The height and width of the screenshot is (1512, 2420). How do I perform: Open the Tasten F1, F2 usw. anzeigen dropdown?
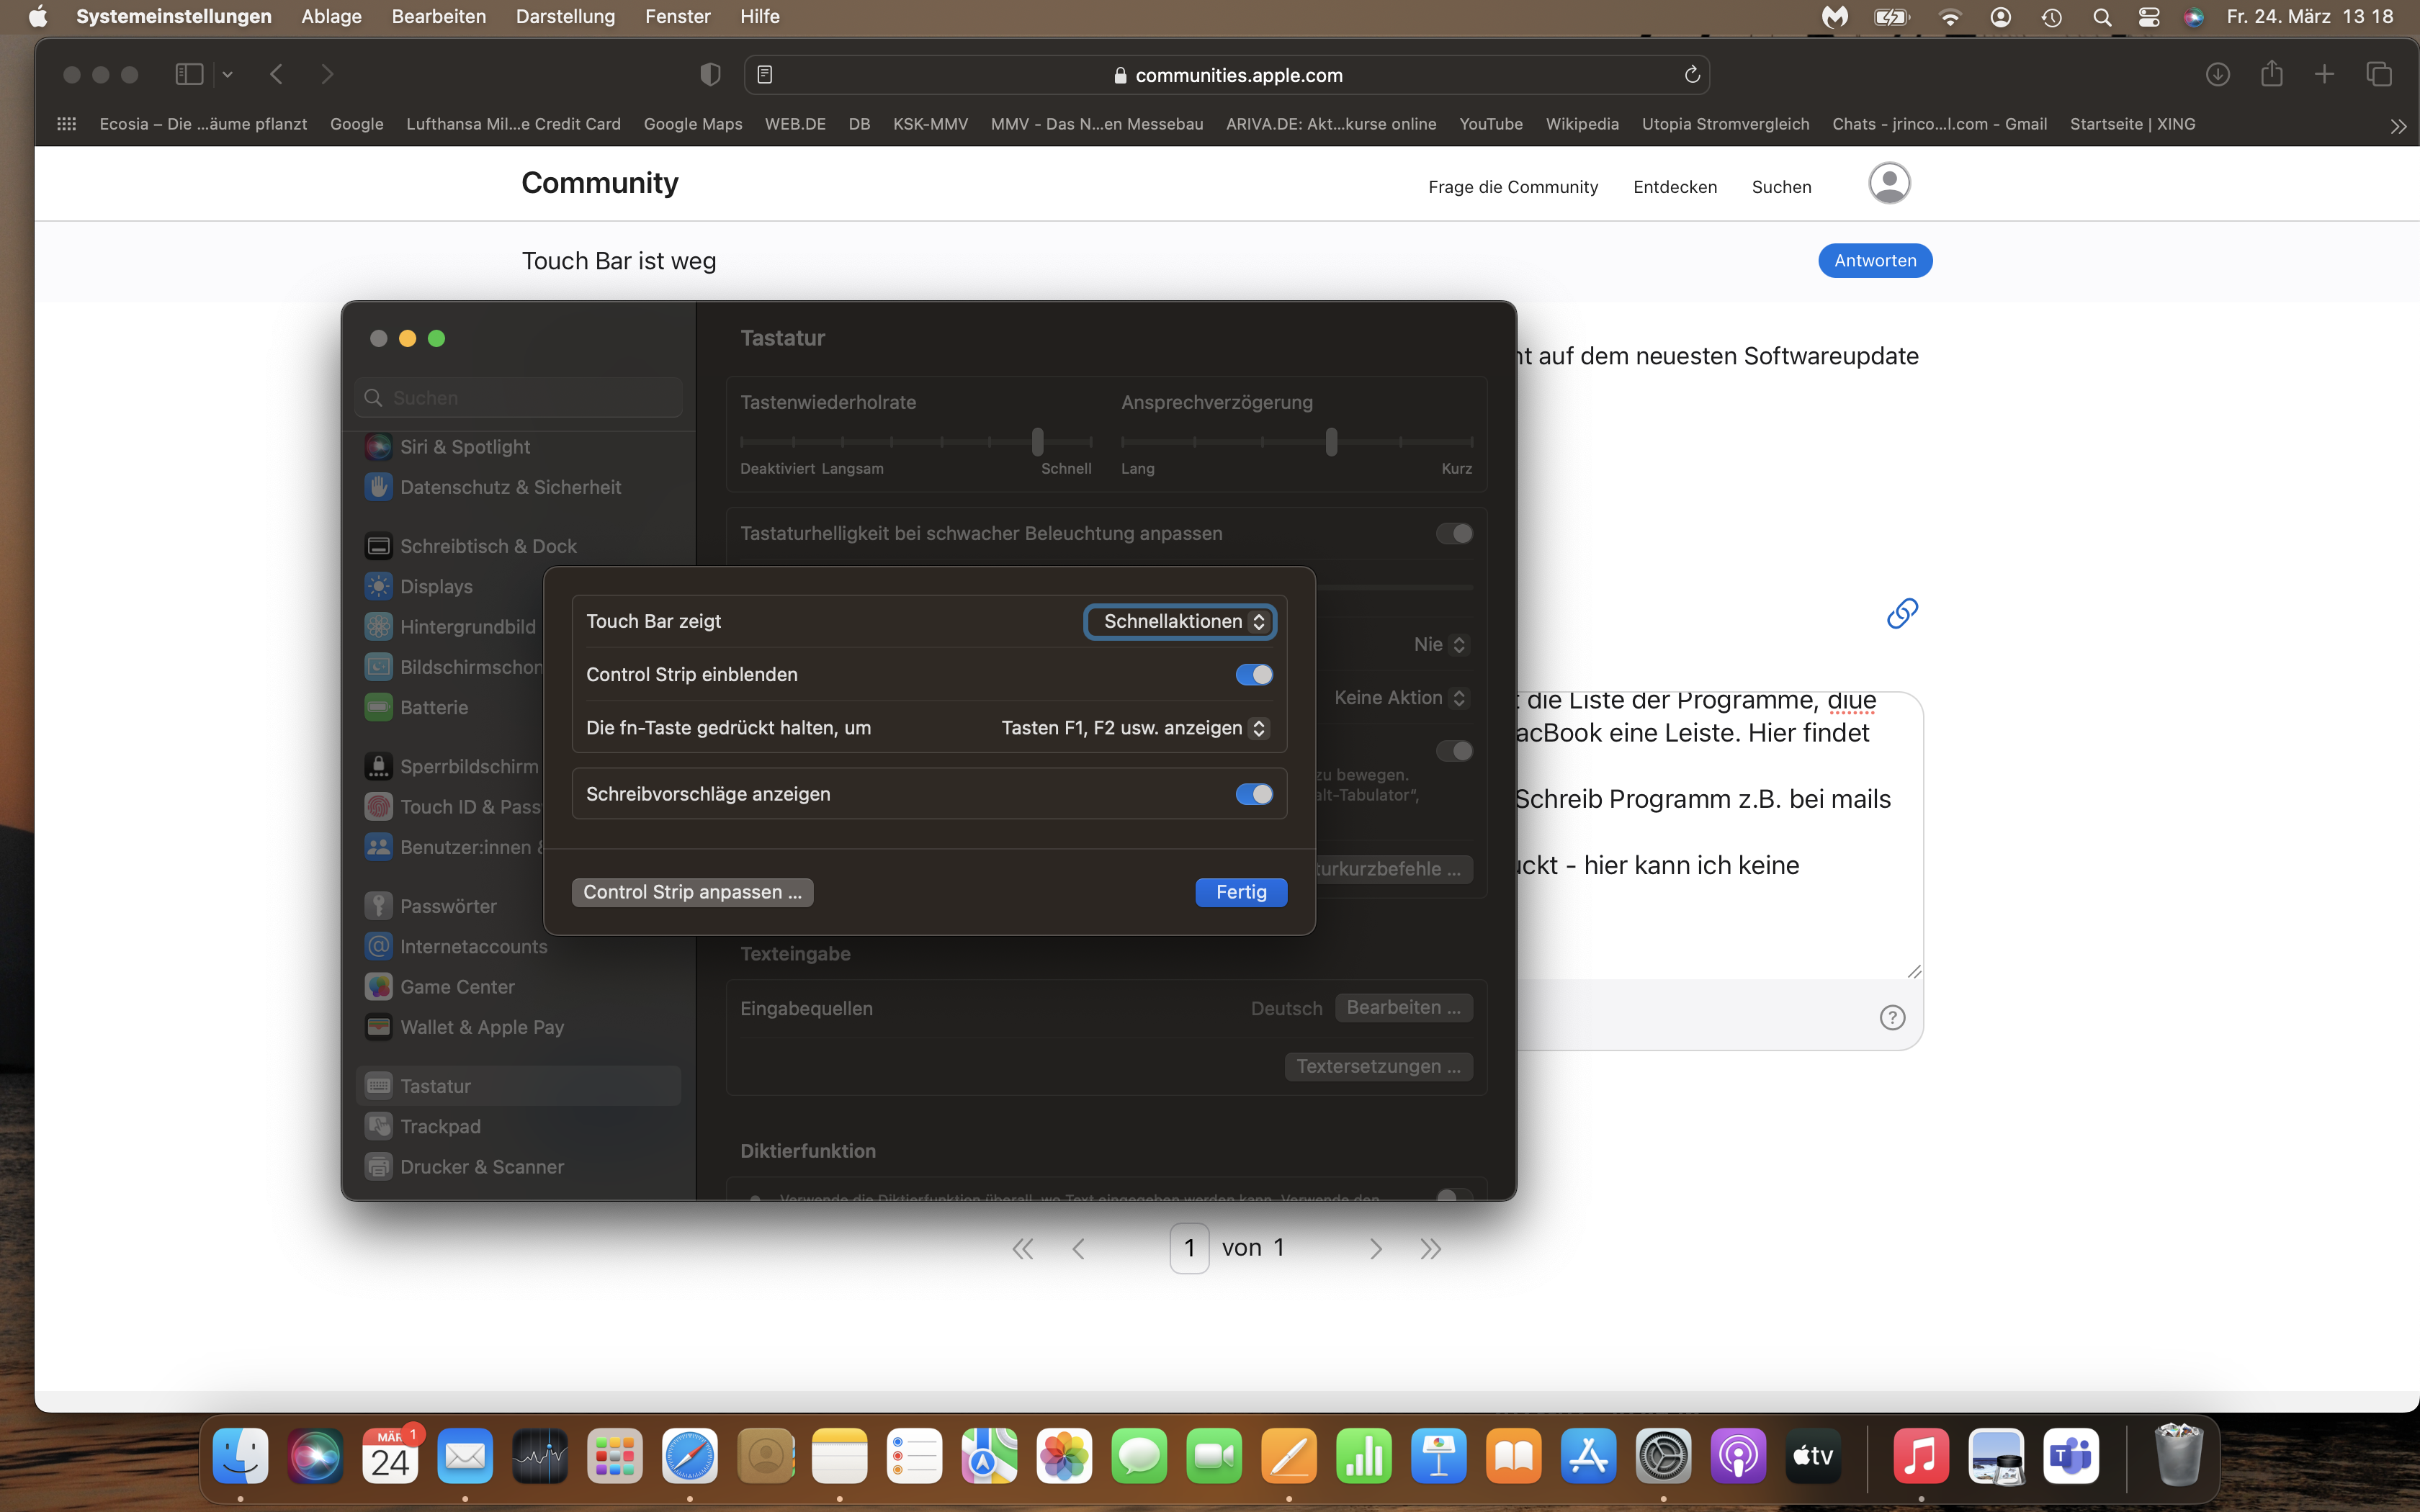[1135, 728]
